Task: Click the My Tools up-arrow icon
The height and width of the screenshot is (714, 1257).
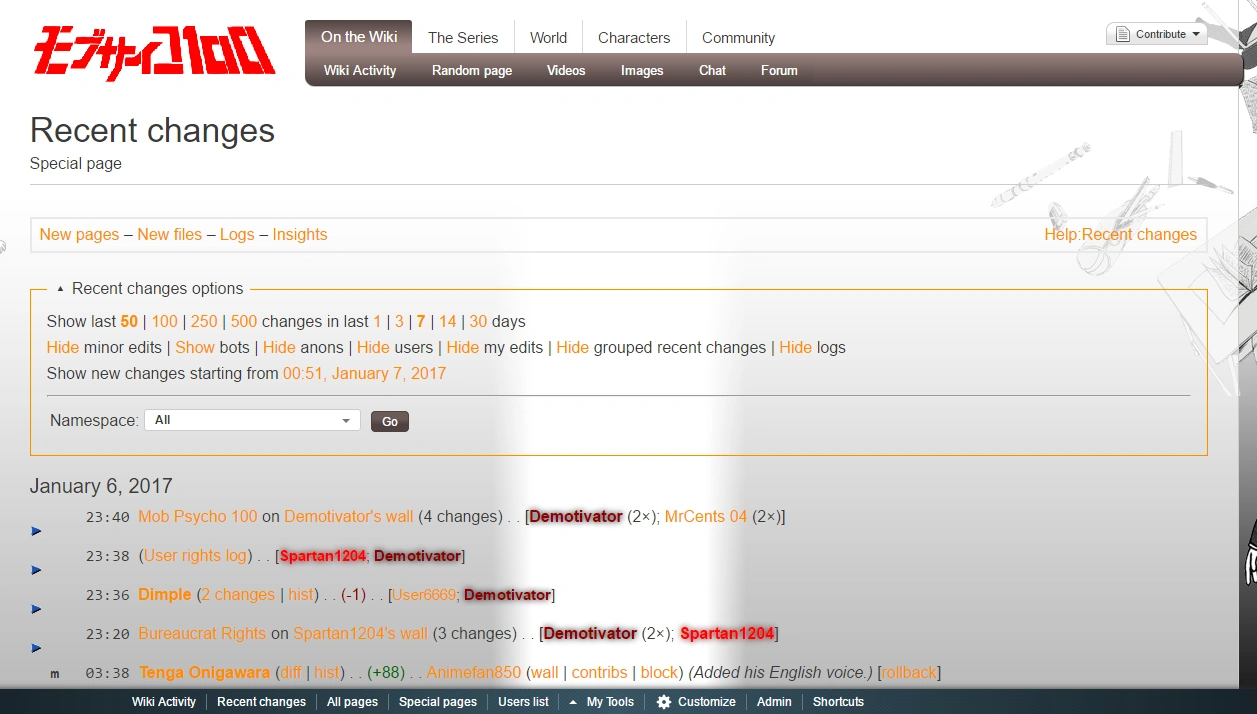Action: 573,702
